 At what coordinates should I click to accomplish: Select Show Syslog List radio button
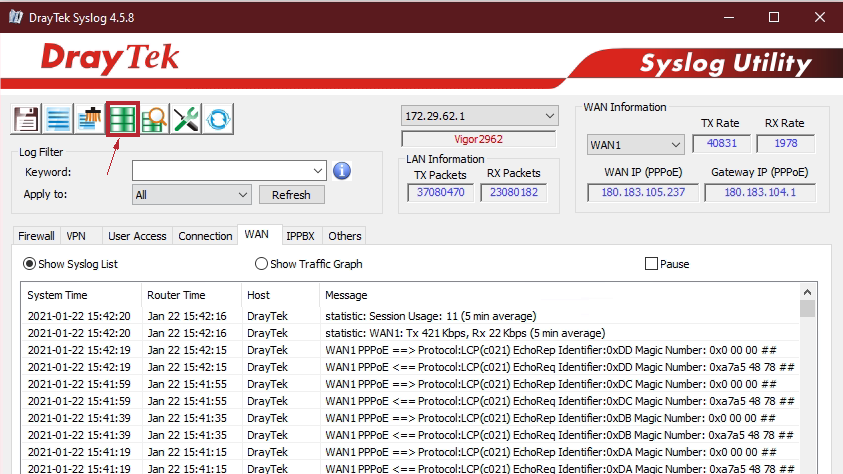coord(29,264)
